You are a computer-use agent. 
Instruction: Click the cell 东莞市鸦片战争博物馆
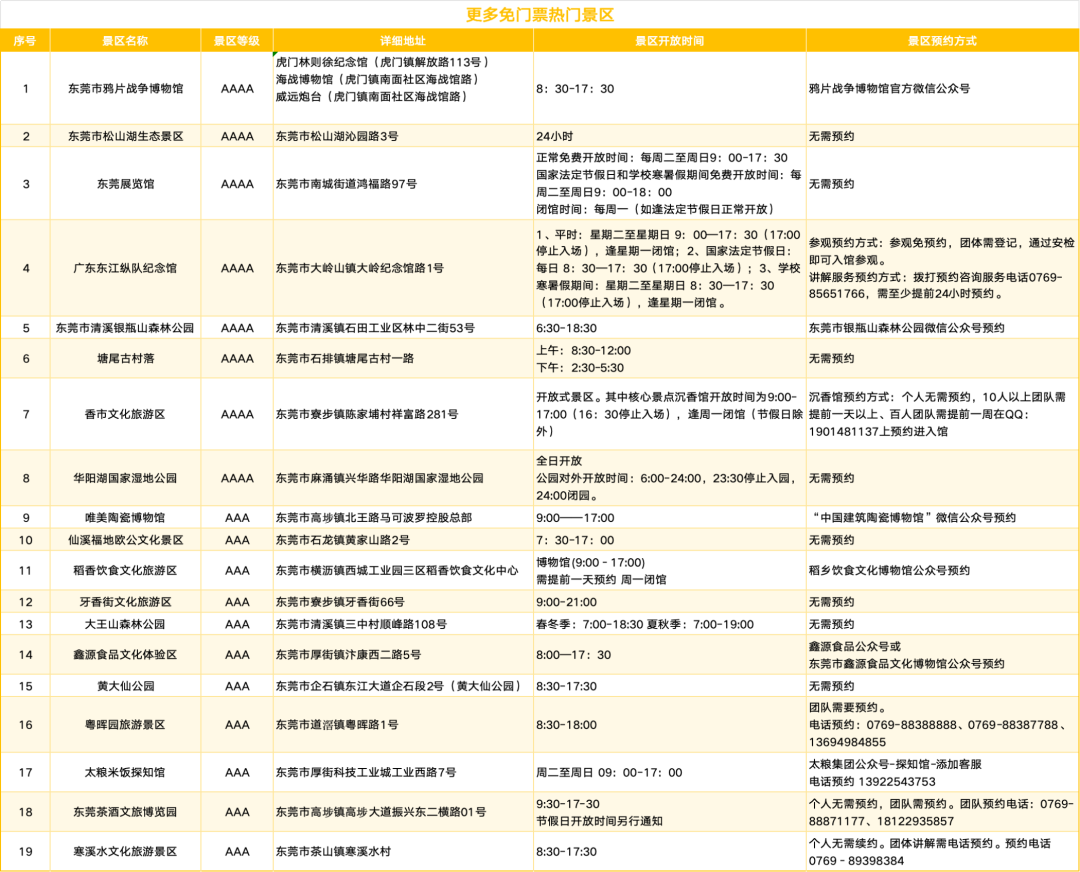[125, 88]
